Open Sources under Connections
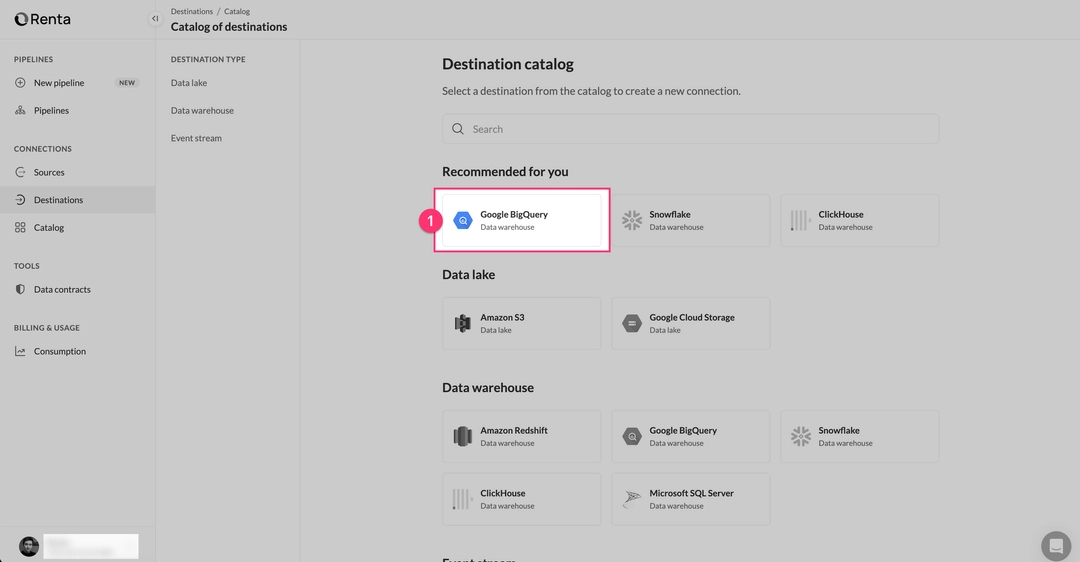This screenshot has height=562, width=1080. click(77, 172)
